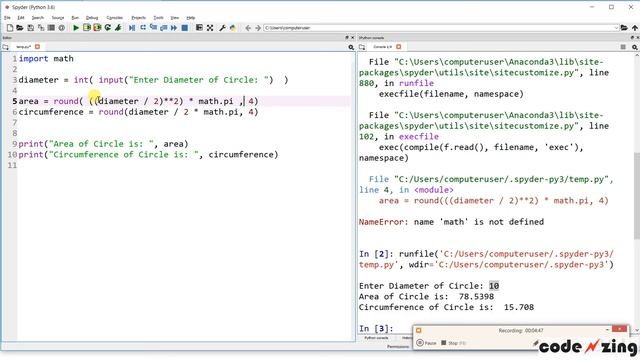Open the recorder annotation pencil tool
The height and width of the screenshot is (360, 640).
click(536, 343)
